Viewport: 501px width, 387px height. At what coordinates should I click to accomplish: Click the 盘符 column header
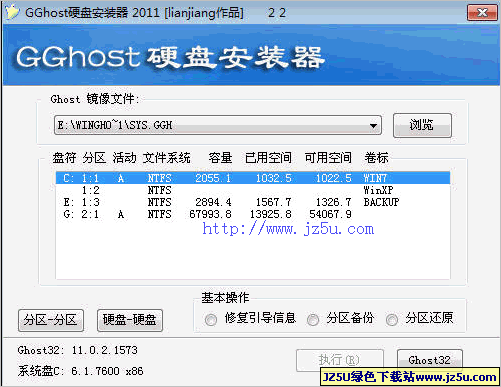pyautogui.click(x=64, y=158)
